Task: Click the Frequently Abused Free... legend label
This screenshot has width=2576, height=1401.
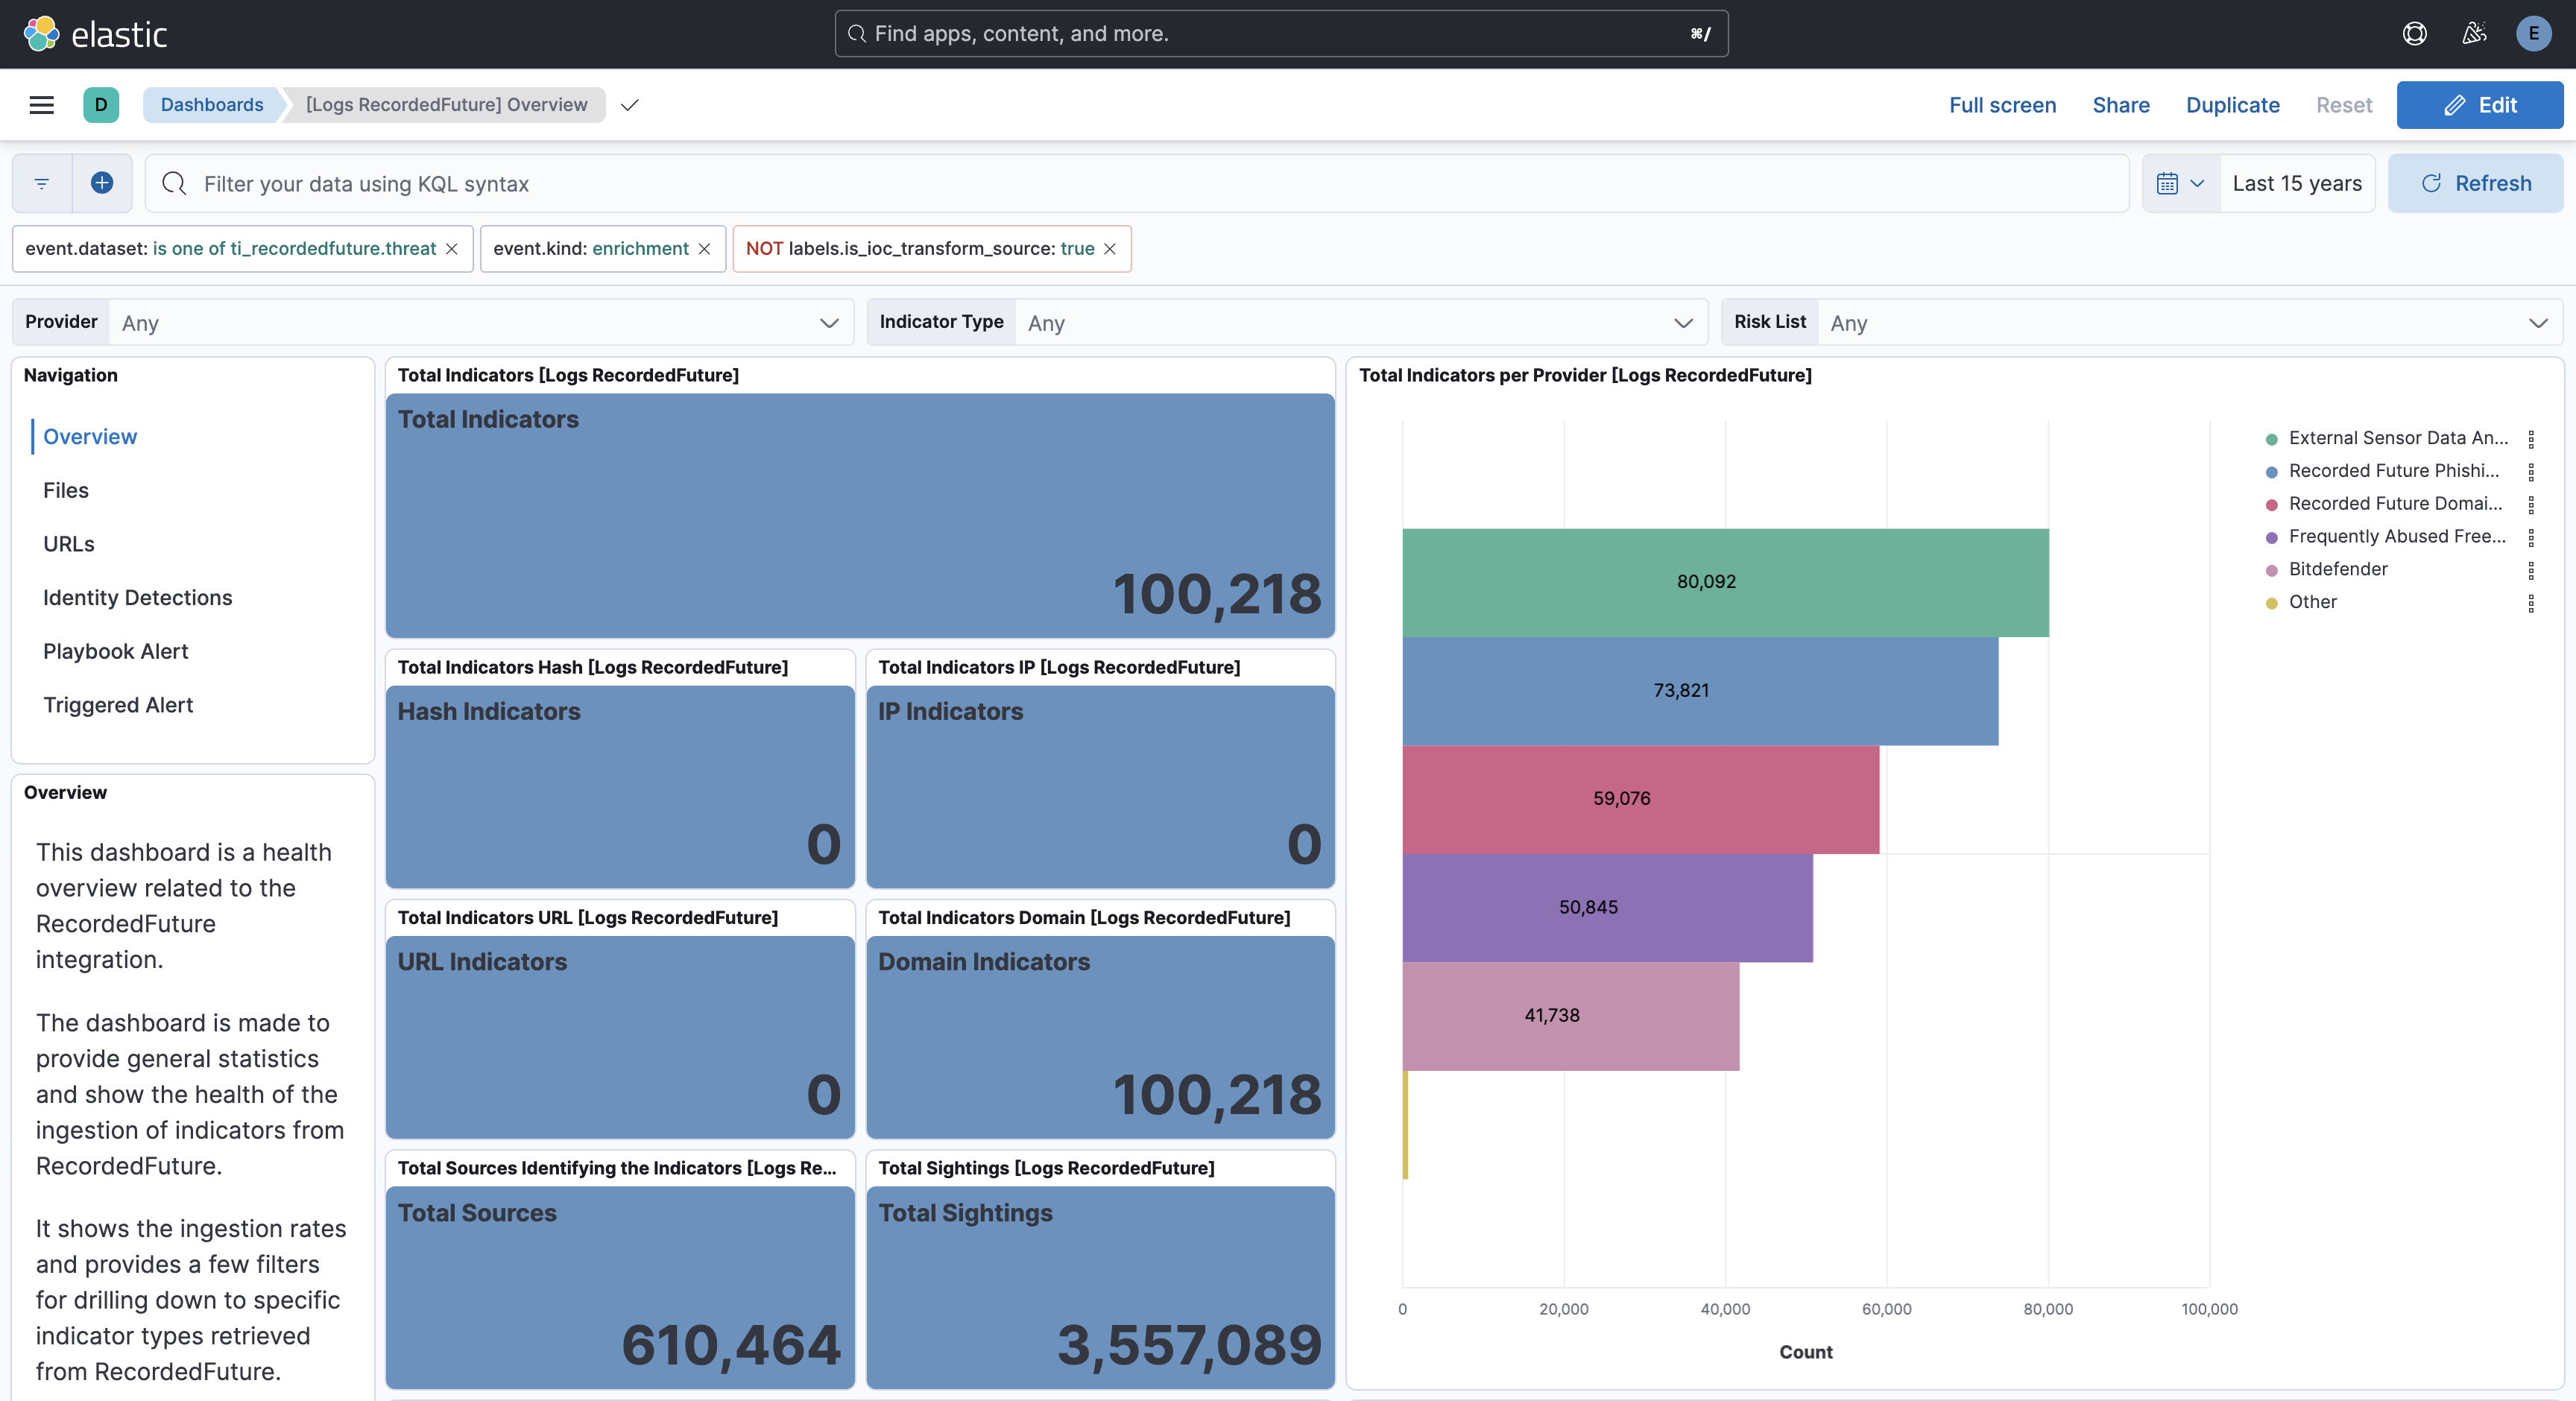Action: tap(2397, 537)
